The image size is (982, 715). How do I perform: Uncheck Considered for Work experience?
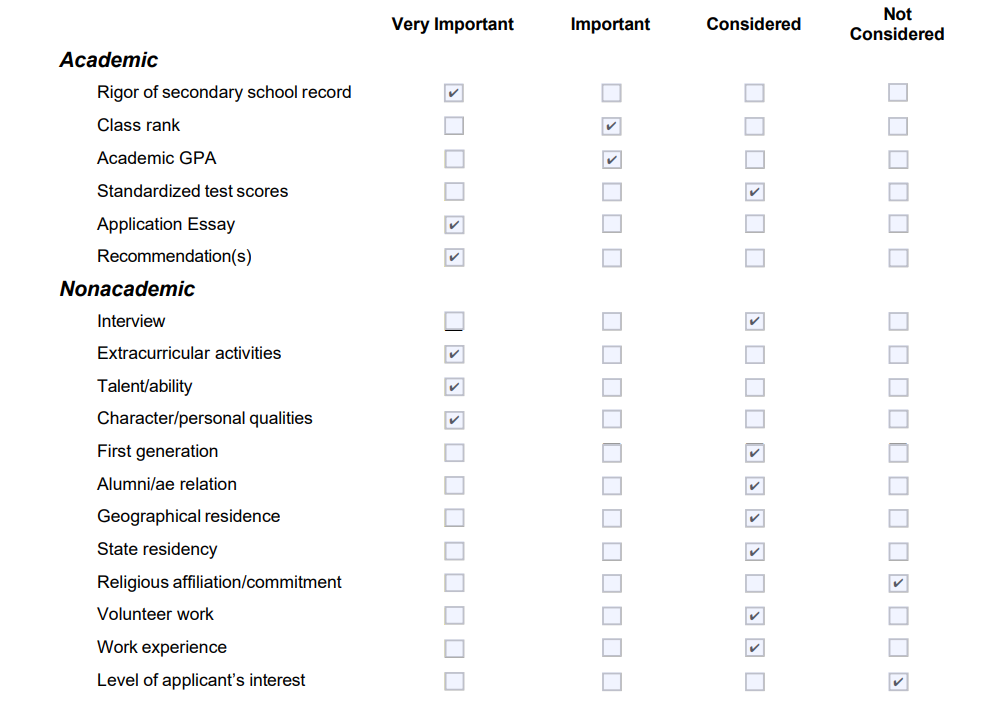pyautogui.click(x=755, y=647)
